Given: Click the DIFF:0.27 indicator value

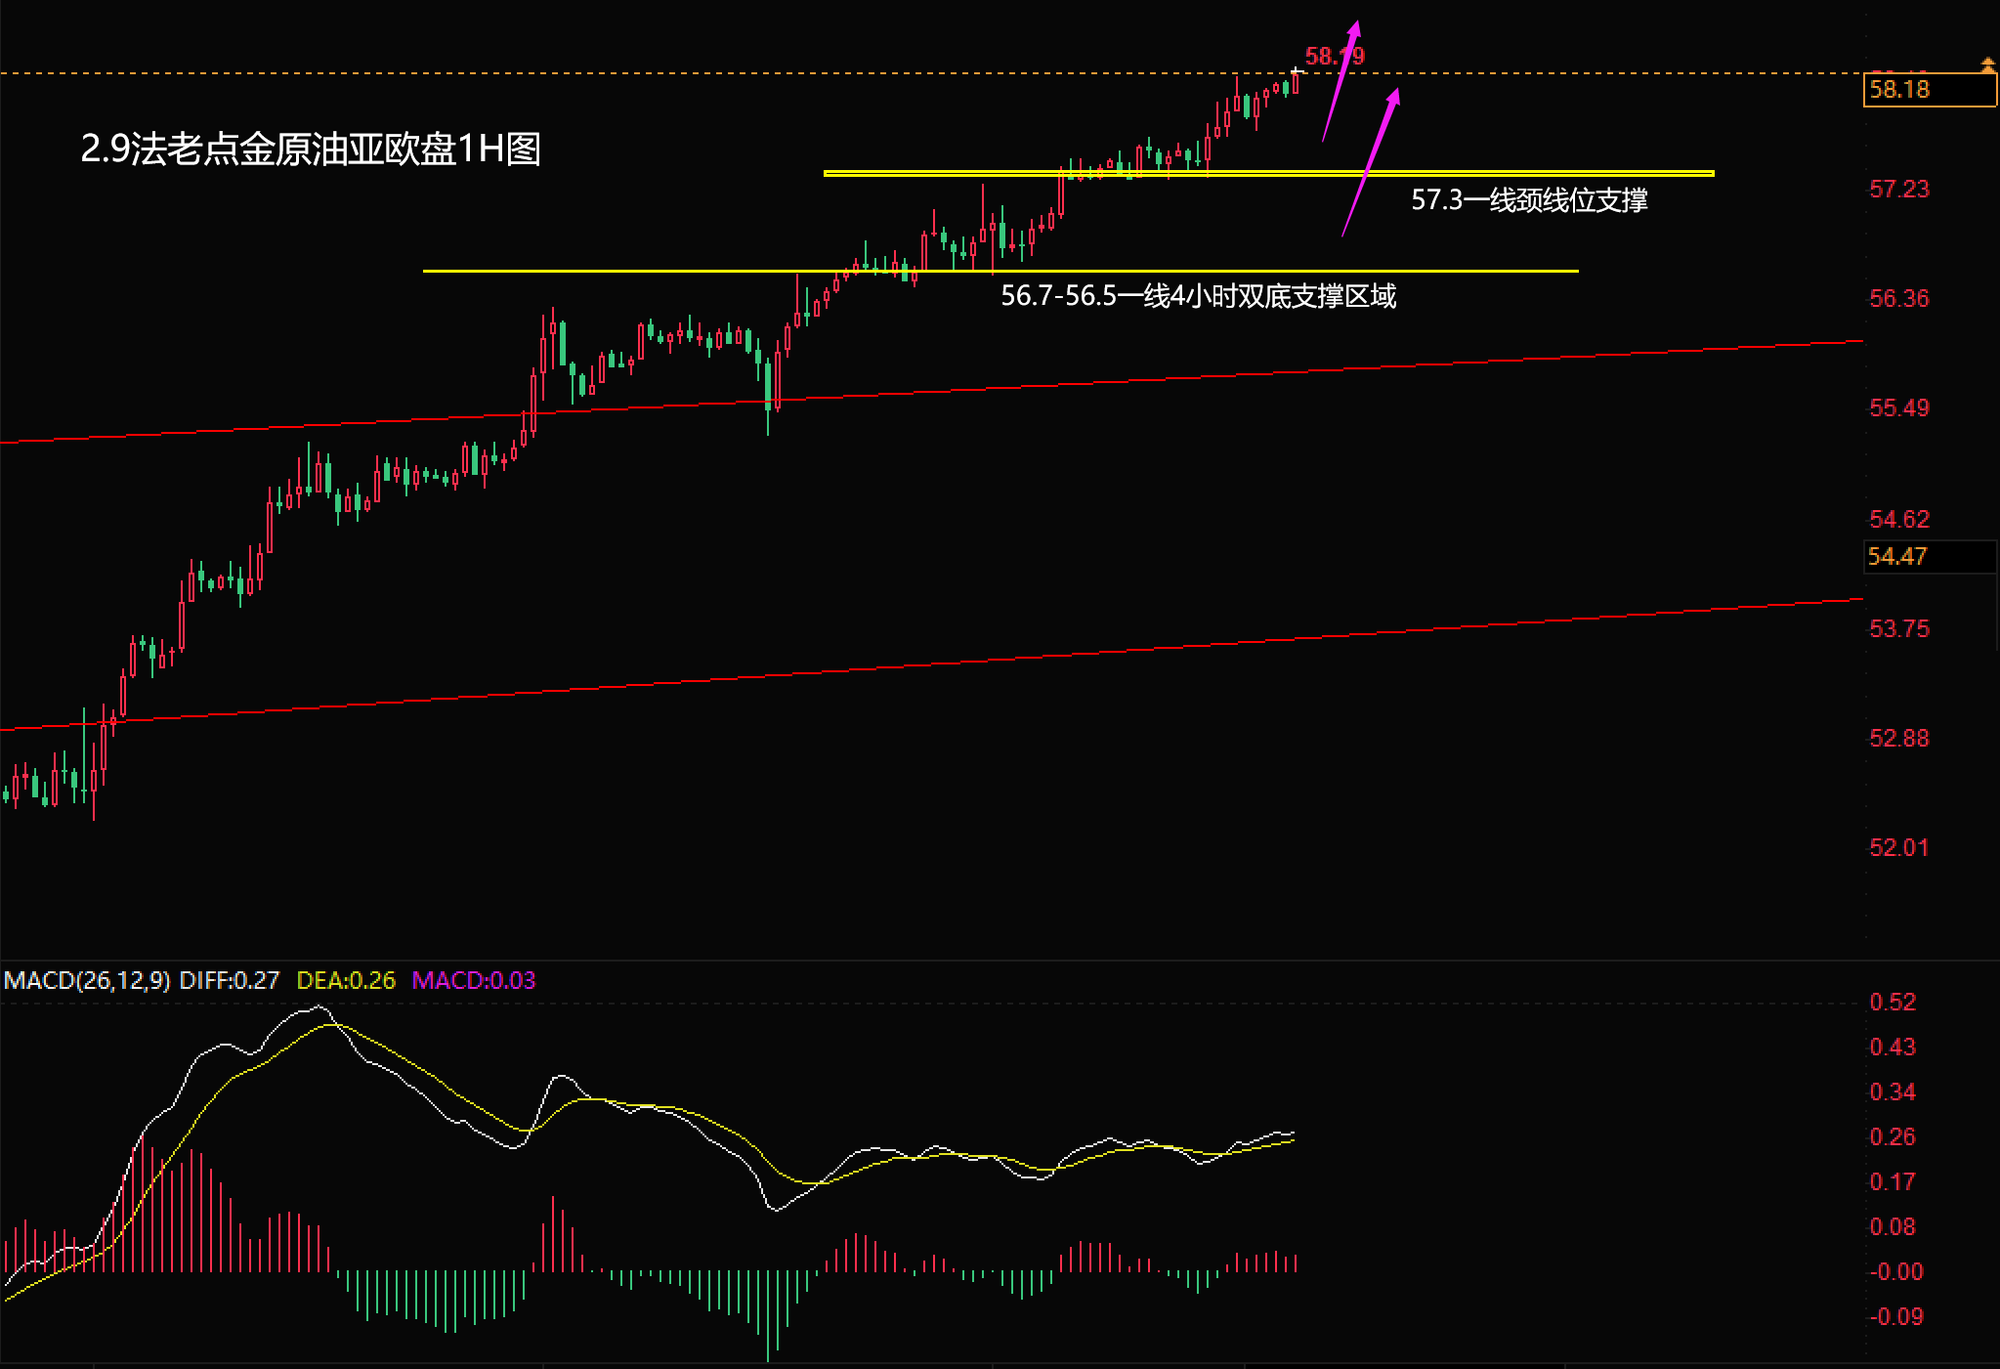Looking at the screenshot, I should click(229, 980).
